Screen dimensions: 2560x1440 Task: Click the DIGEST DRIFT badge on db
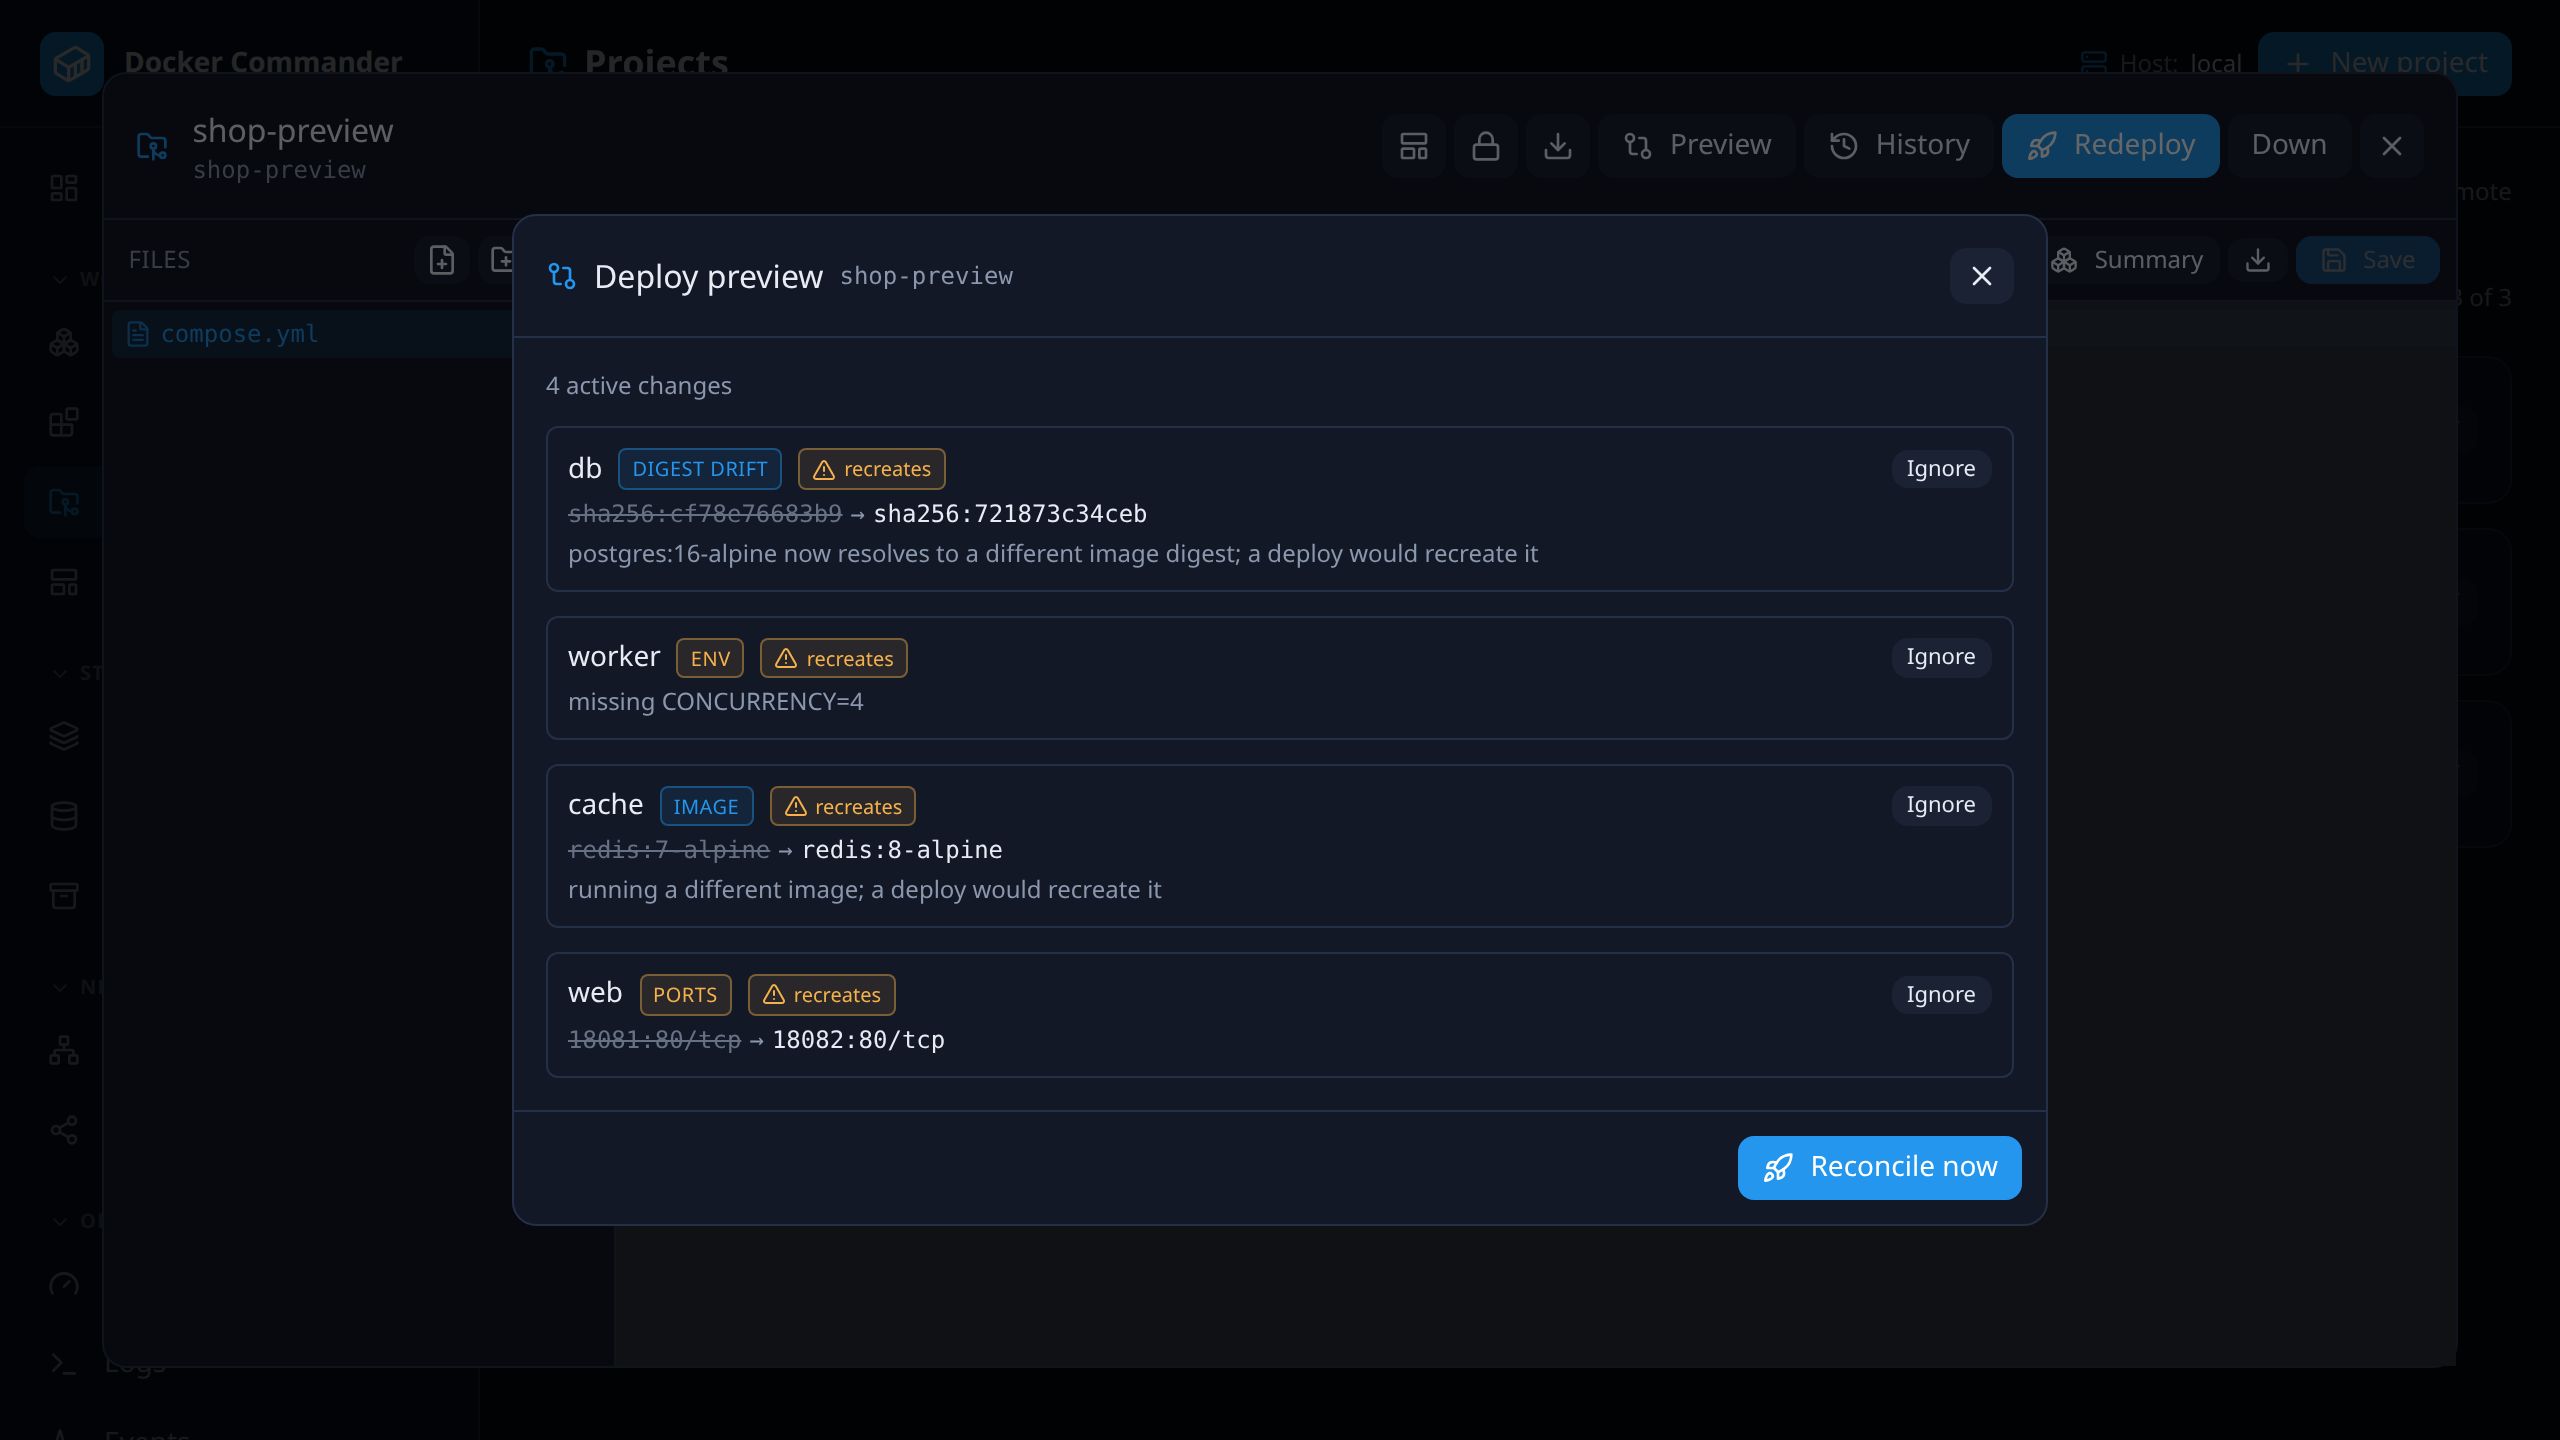699,469
